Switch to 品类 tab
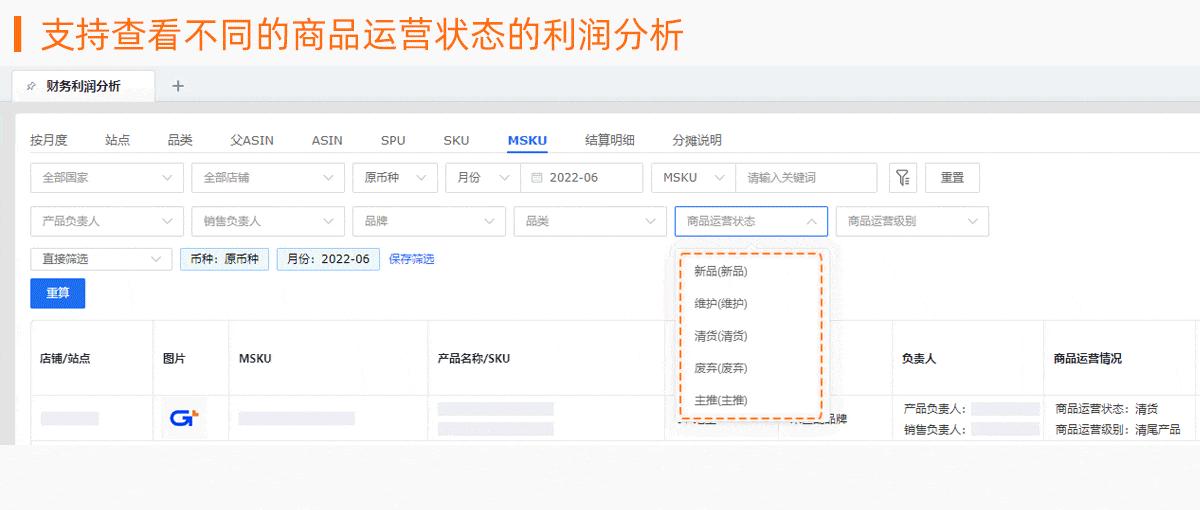 coord(180,140)
